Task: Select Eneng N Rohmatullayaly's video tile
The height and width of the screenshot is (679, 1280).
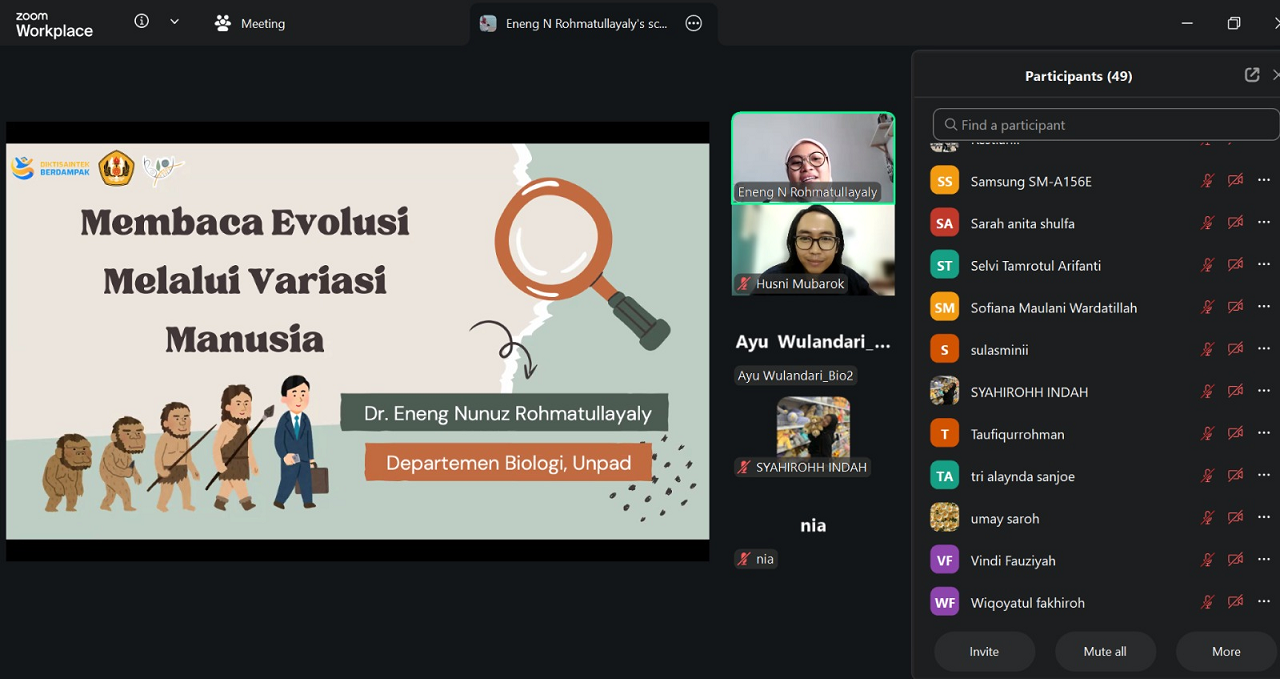Action: pos(813,157)
